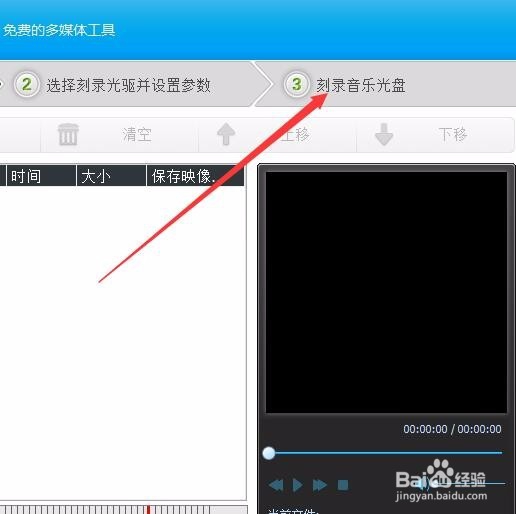Viewport: 516px width, 514px height.
Task: Click the 下移 move down label
Action: point(453,134)
